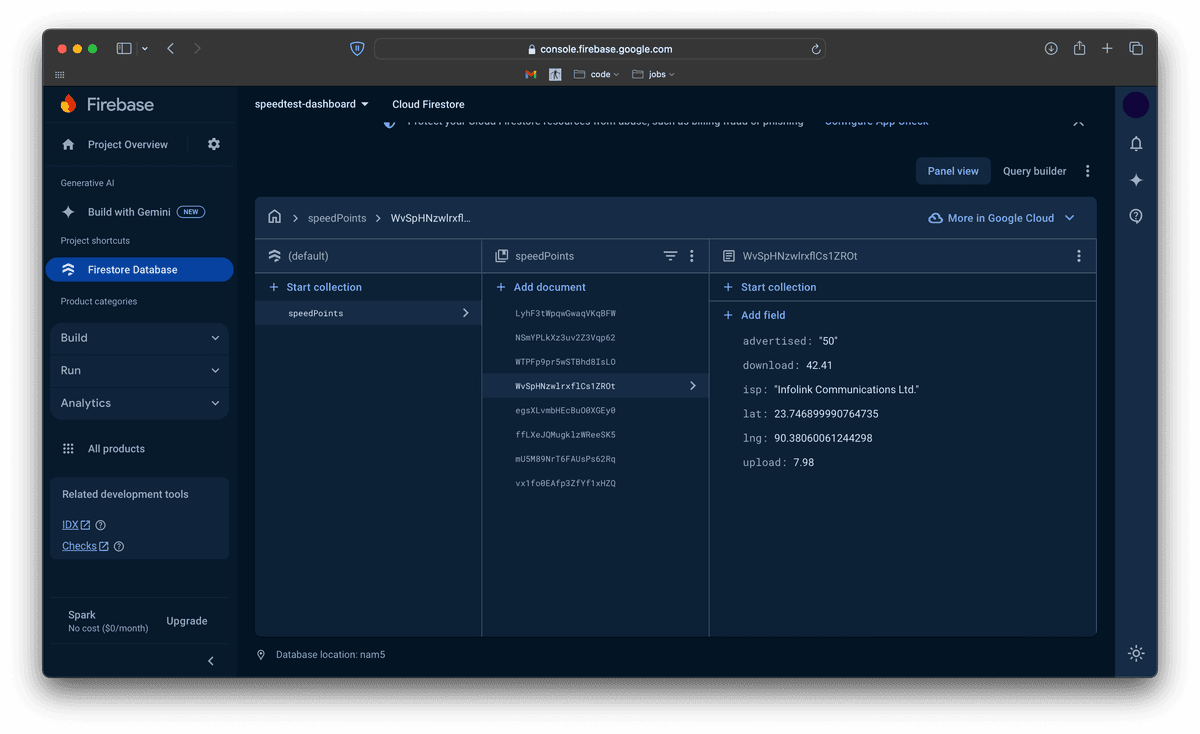1200x734 pixels.
Task: Open the notifications bell
Action: click(1136, 144)
